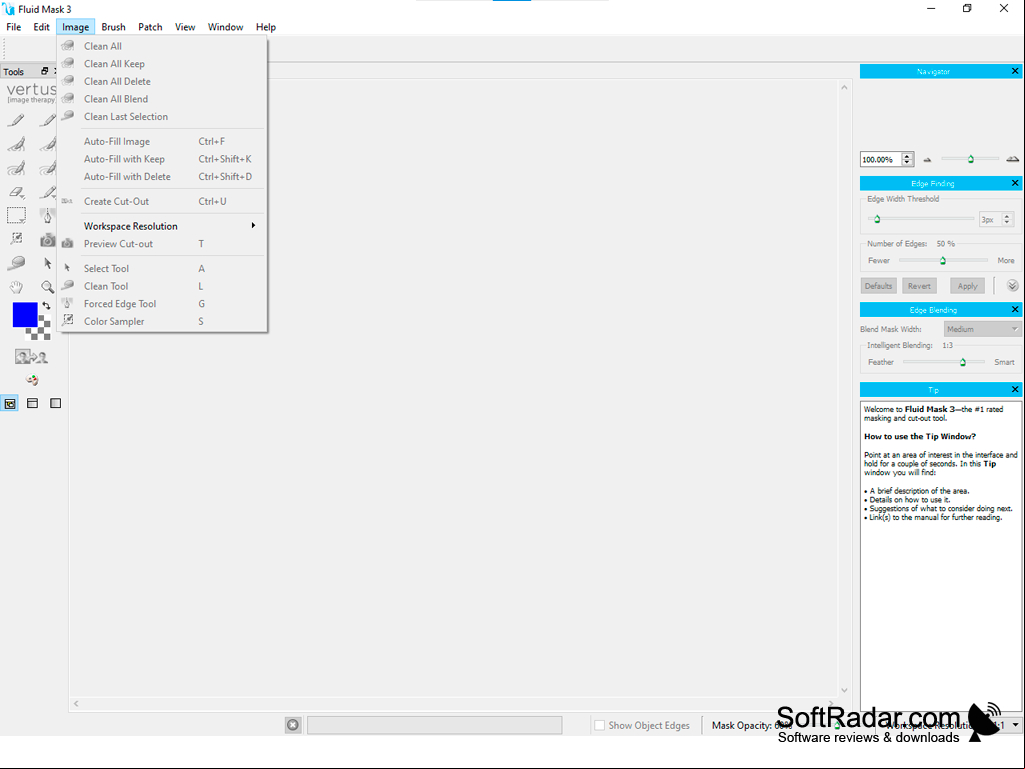Enable the Show Object Edges checkbox
This screenshot has height=769, width=1025.
point(599,725)
